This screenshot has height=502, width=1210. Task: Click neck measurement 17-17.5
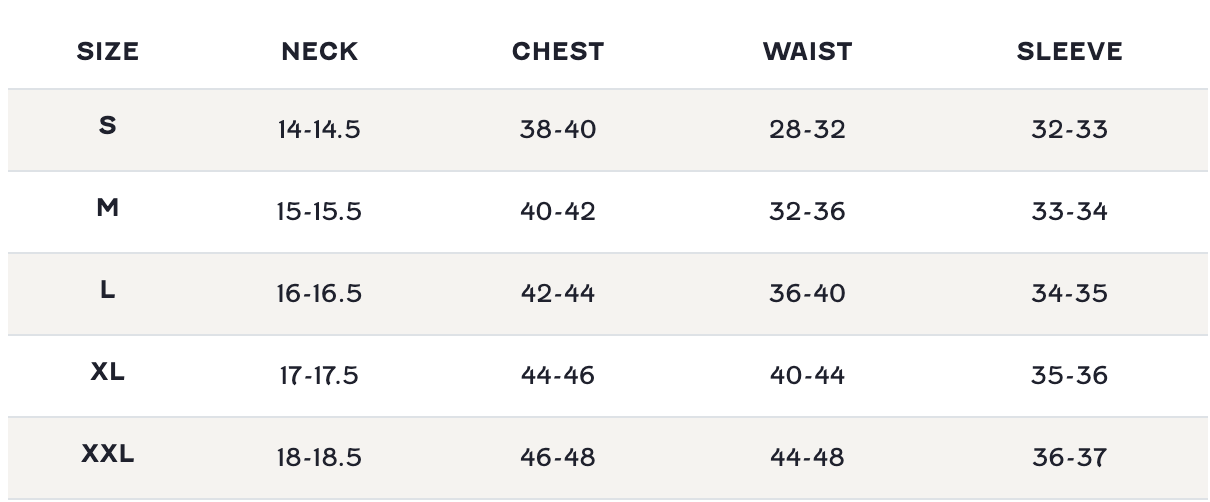(319, 376)
